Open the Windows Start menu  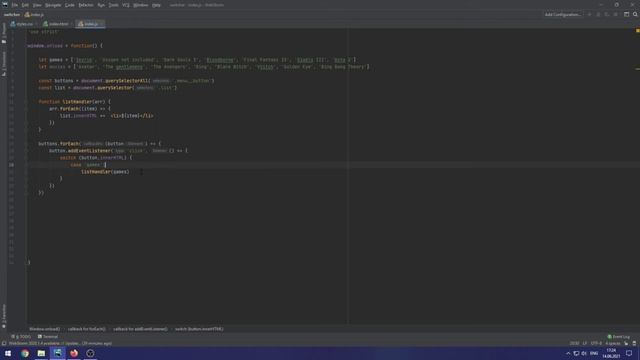coord(8,353)
